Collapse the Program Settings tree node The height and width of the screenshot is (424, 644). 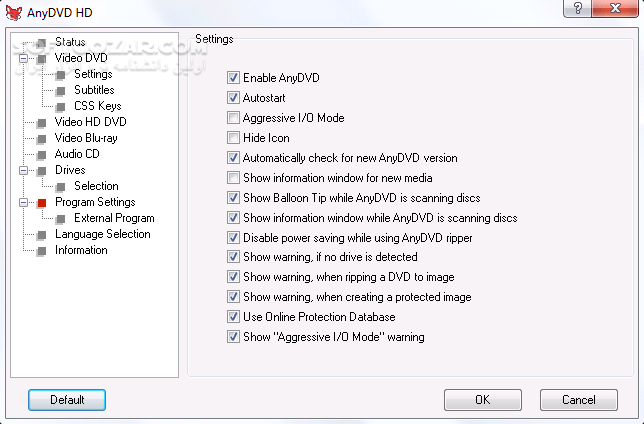point(23,202)
